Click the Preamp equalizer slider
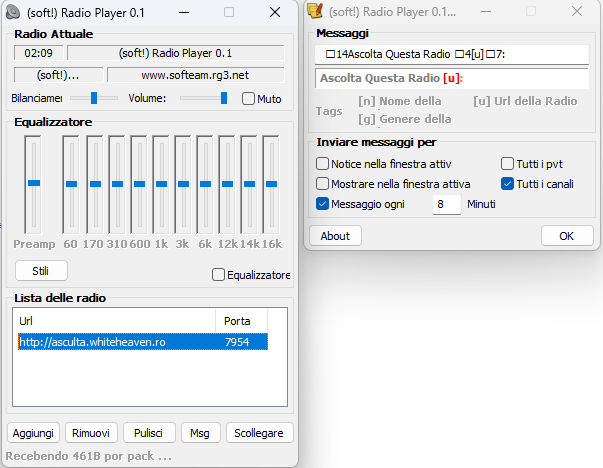The width and height of the screenshot is (603, 468). pos(34,183)
